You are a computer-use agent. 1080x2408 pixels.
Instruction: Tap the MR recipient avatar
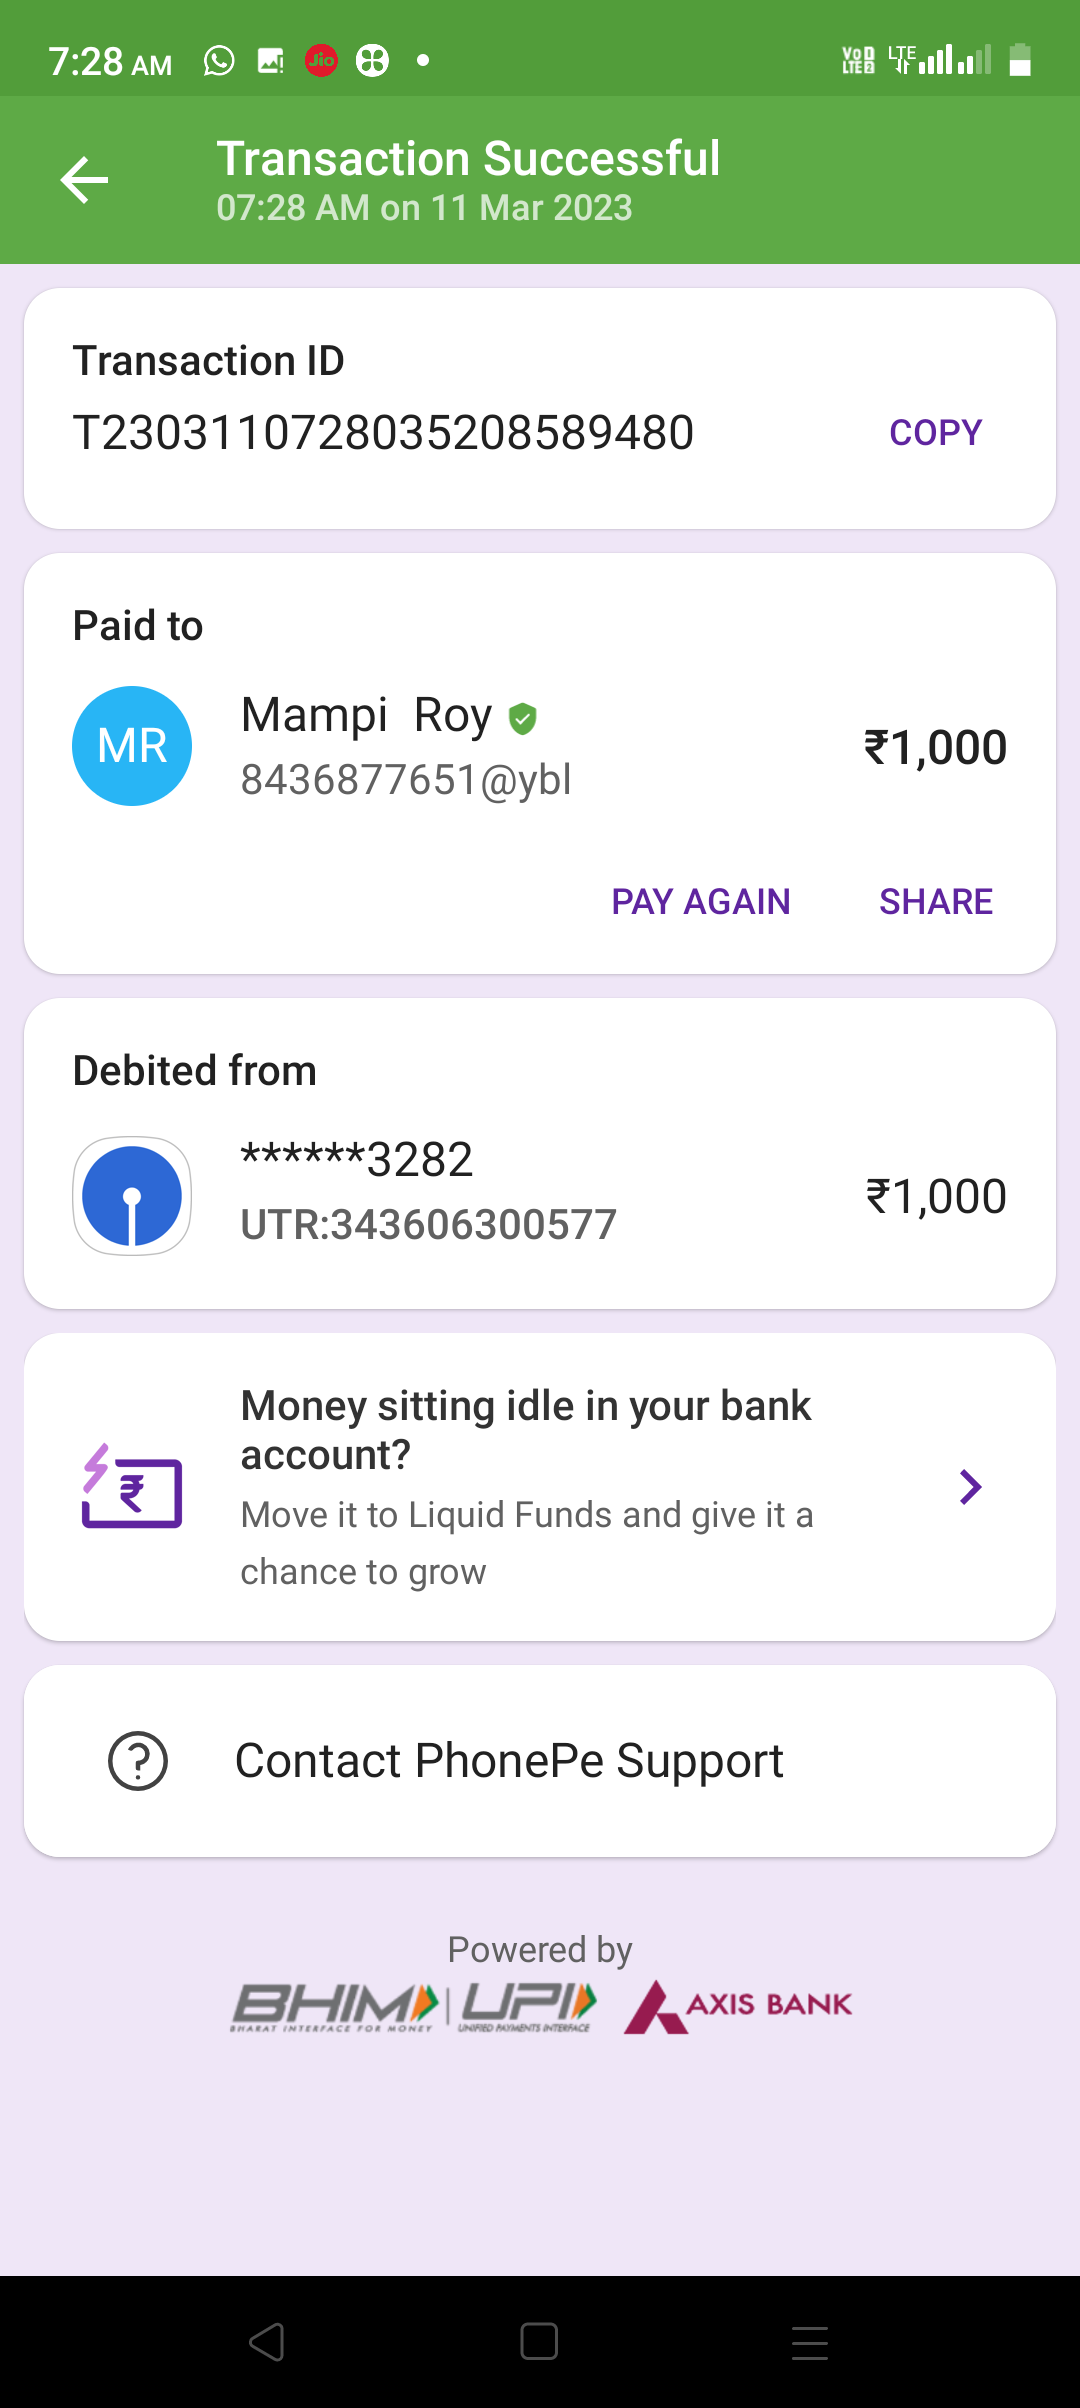(x=132, y=746)
